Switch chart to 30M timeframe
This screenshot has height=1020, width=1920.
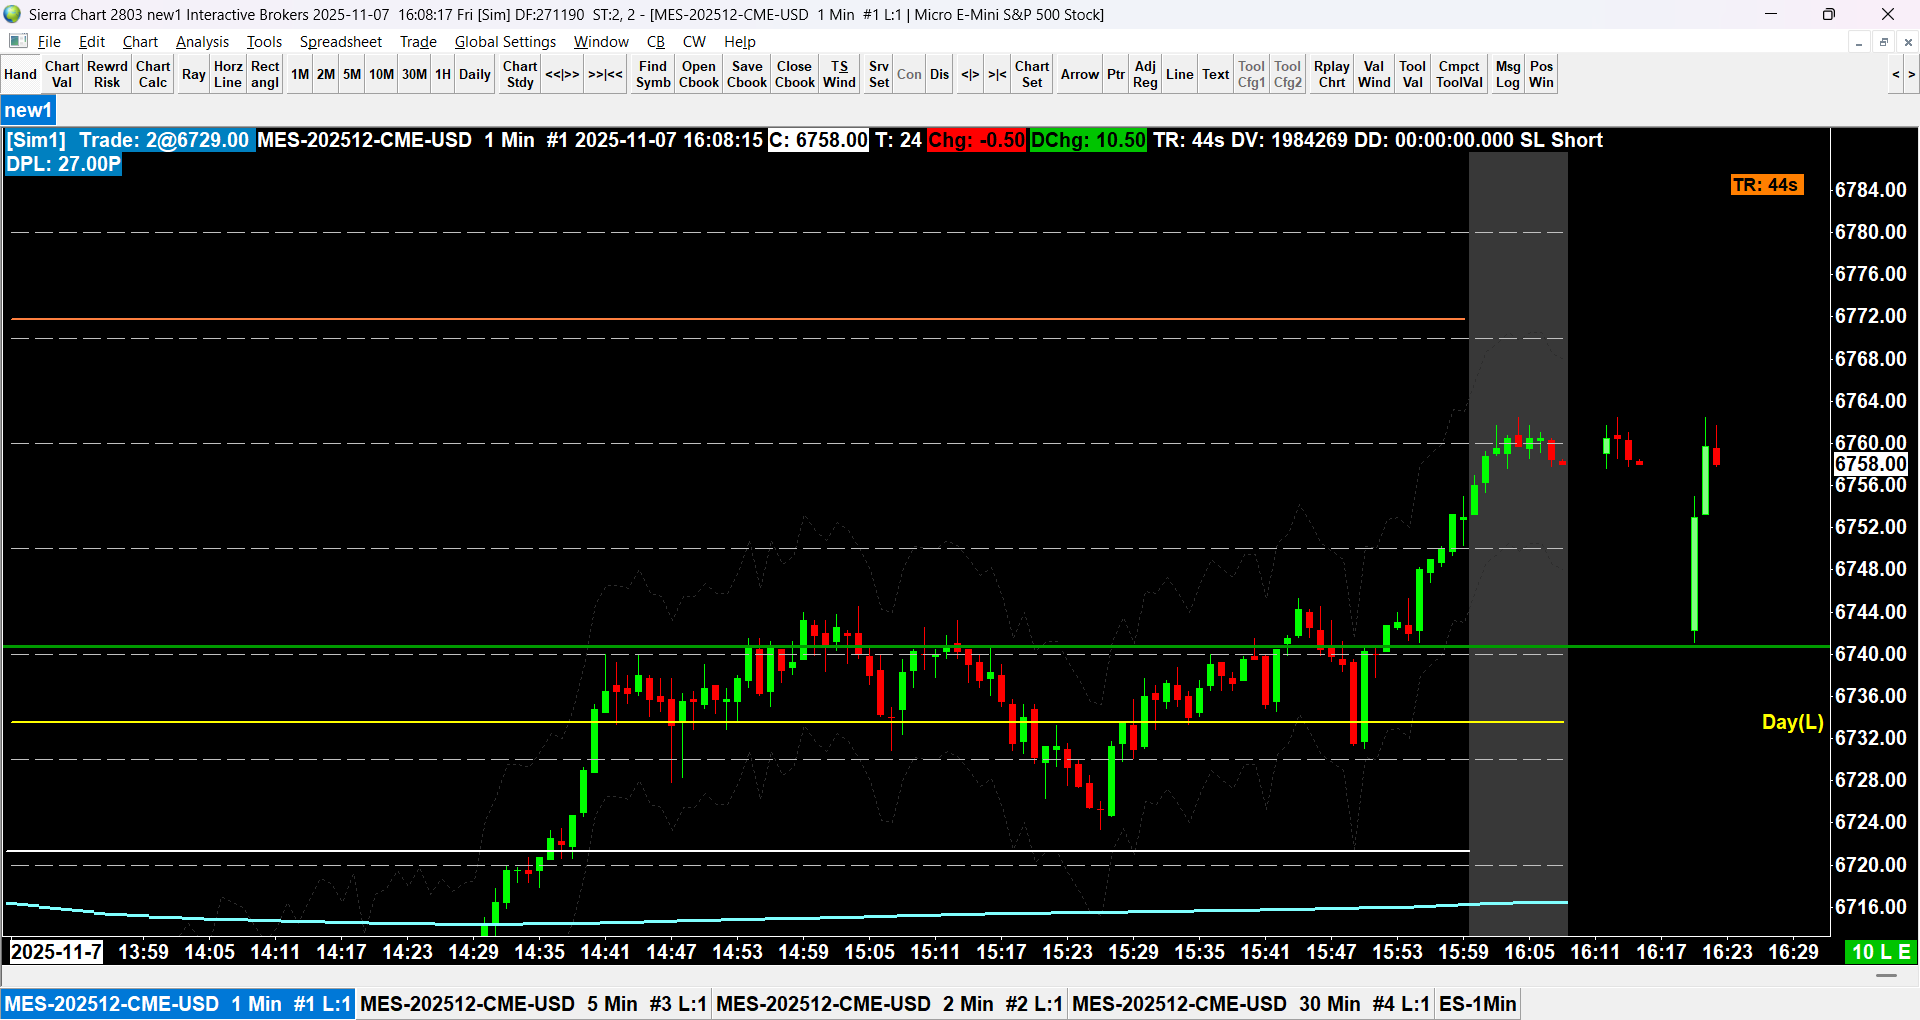pos(415,74)
